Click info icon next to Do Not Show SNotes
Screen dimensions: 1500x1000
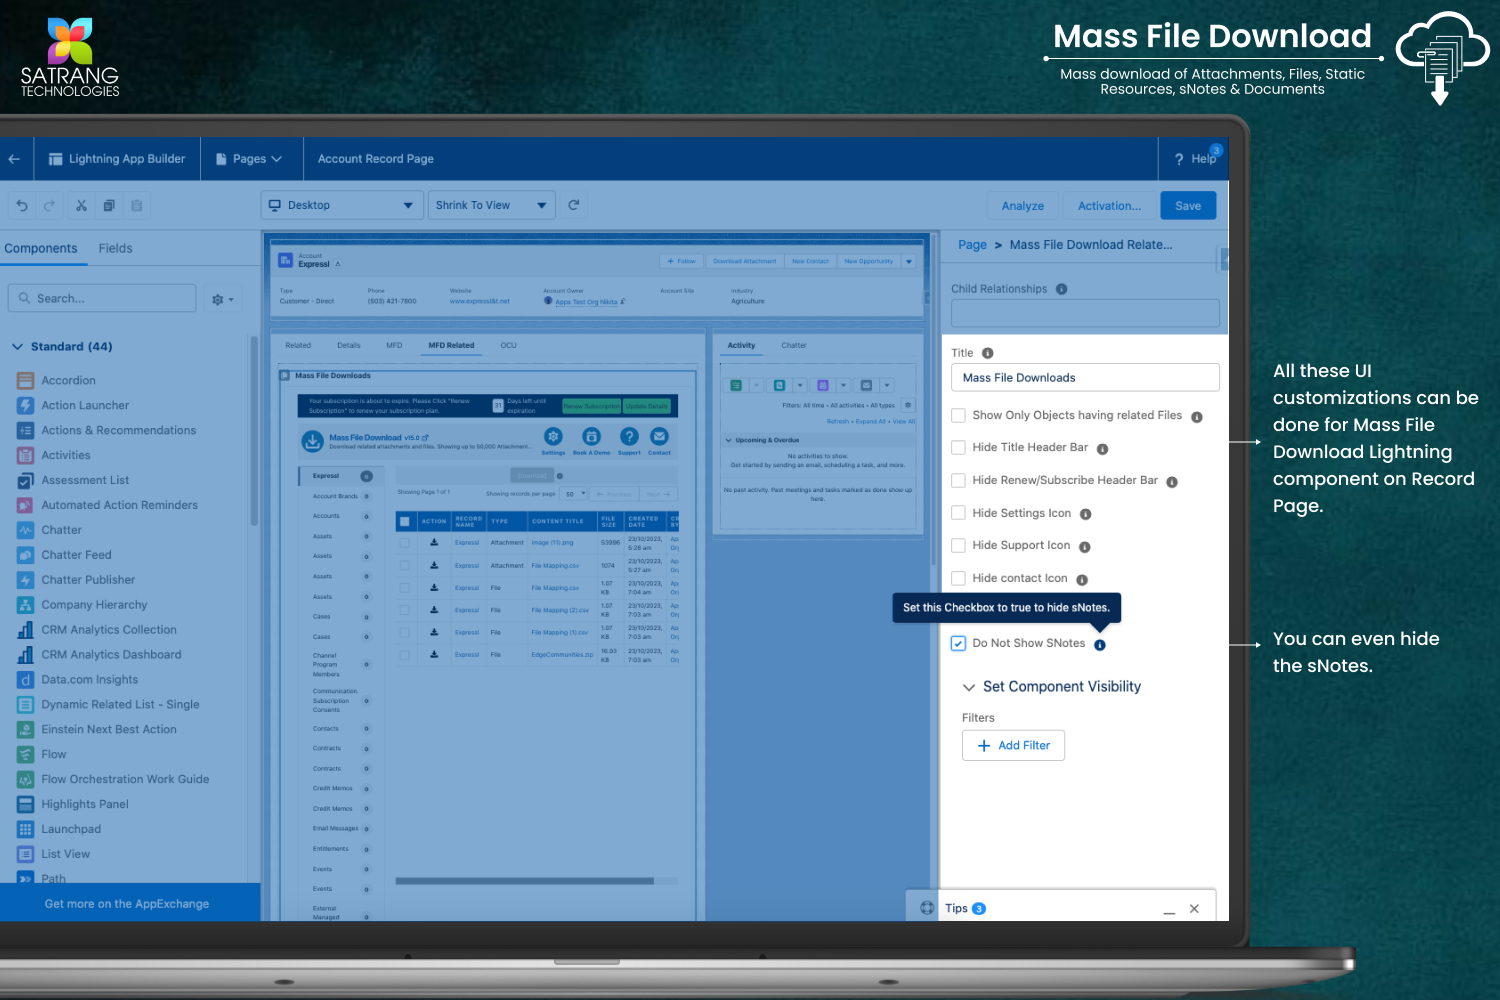tap(1100, 645)
